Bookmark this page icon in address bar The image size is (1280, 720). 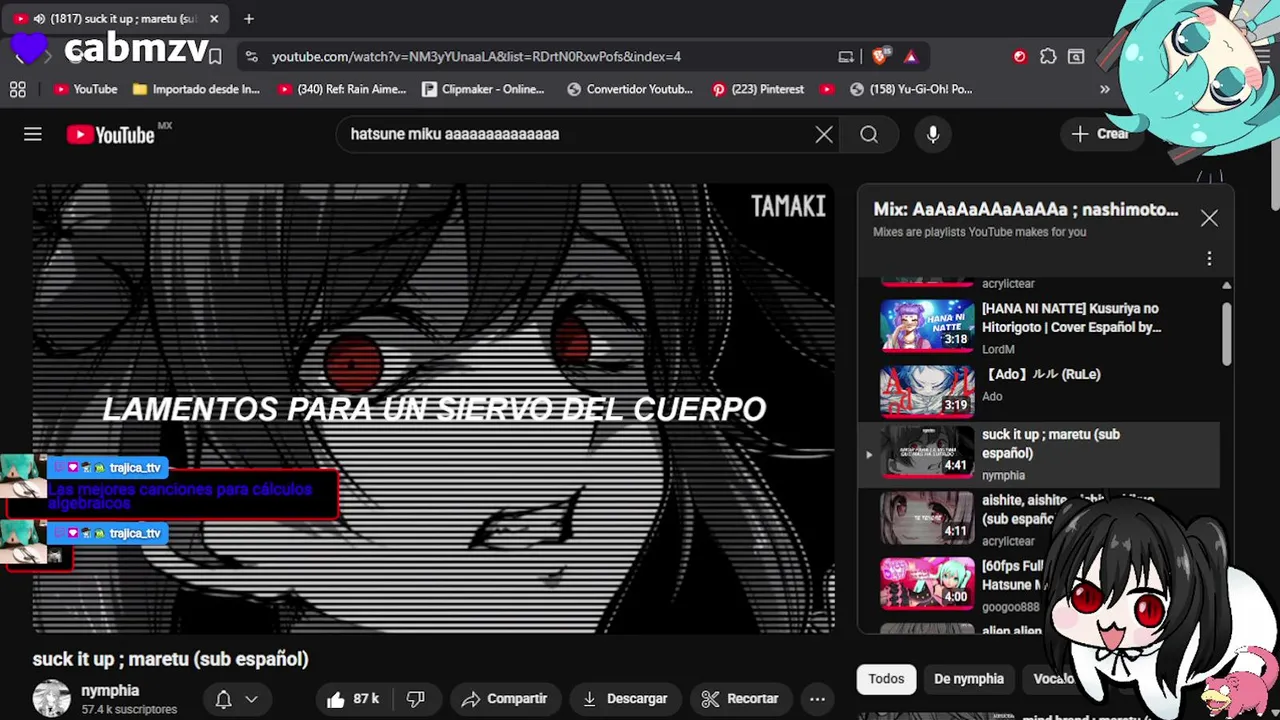215,57
